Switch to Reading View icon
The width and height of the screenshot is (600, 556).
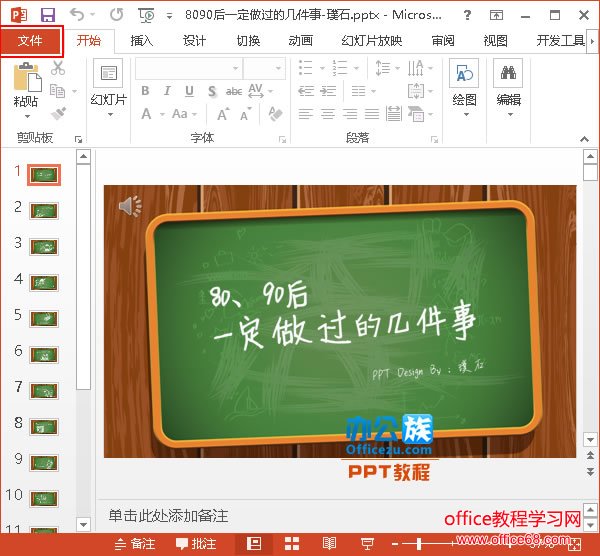click(x=329, y=543)
